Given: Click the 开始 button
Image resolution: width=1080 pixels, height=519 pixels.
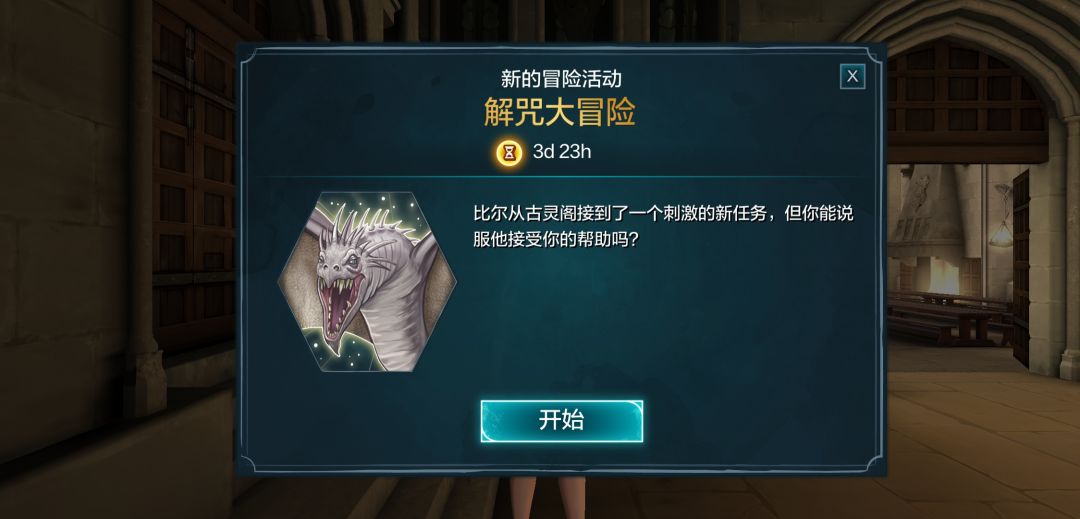Looking at the screenshot, I should pyautogui.click(x=561, y=421).
